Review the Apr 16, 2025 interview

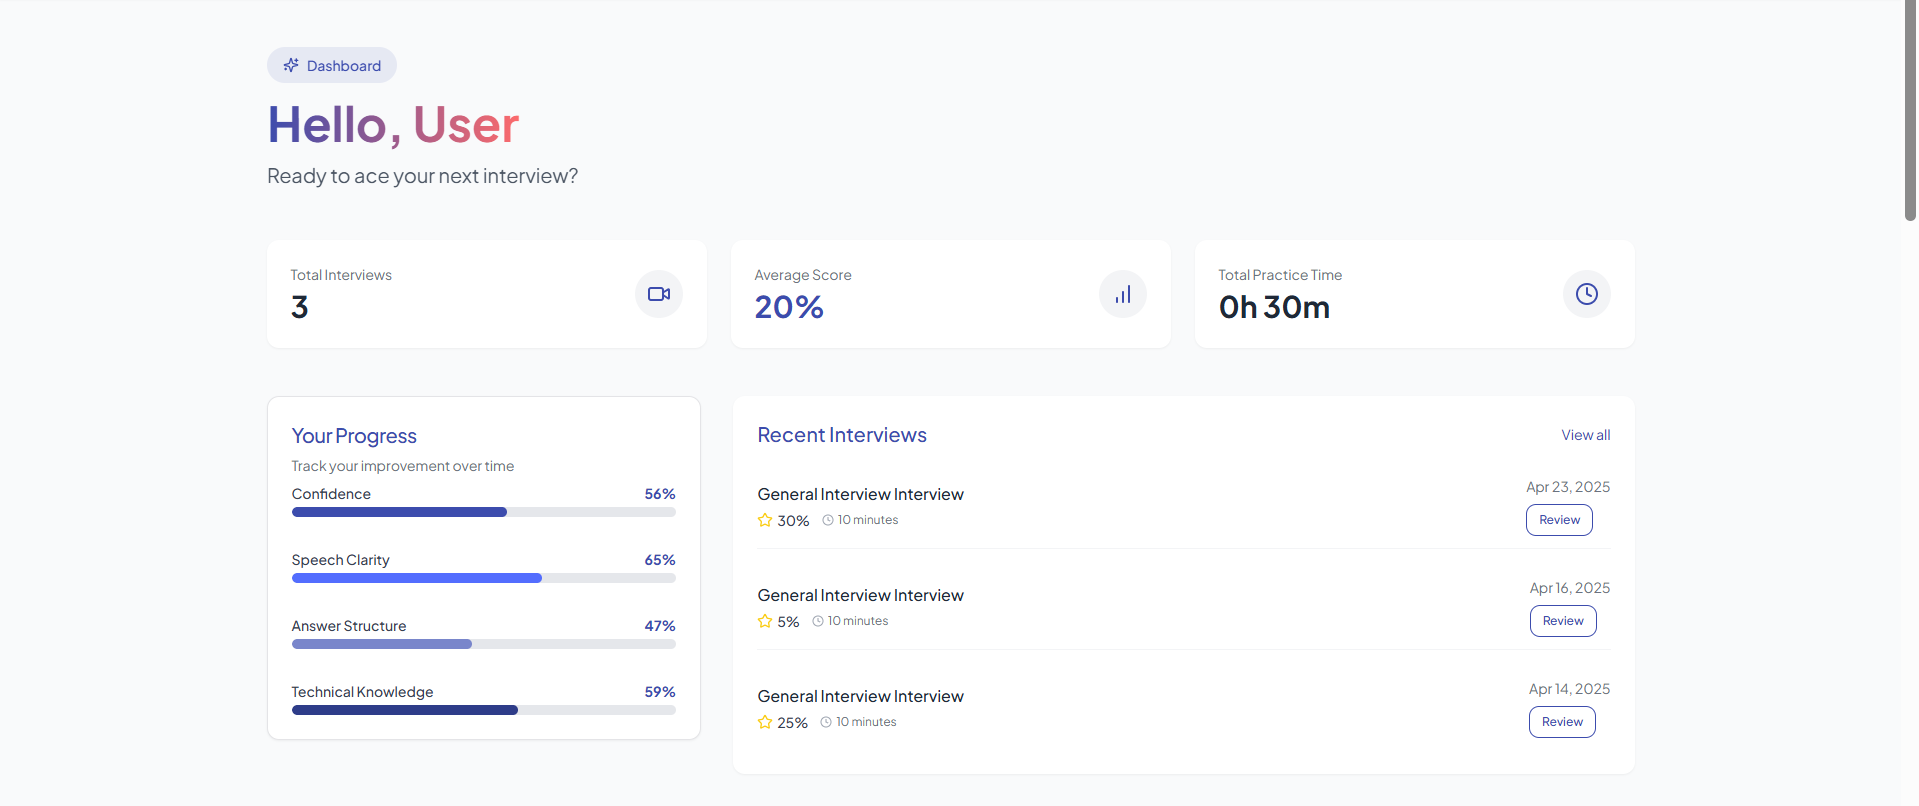[1563, 621]
